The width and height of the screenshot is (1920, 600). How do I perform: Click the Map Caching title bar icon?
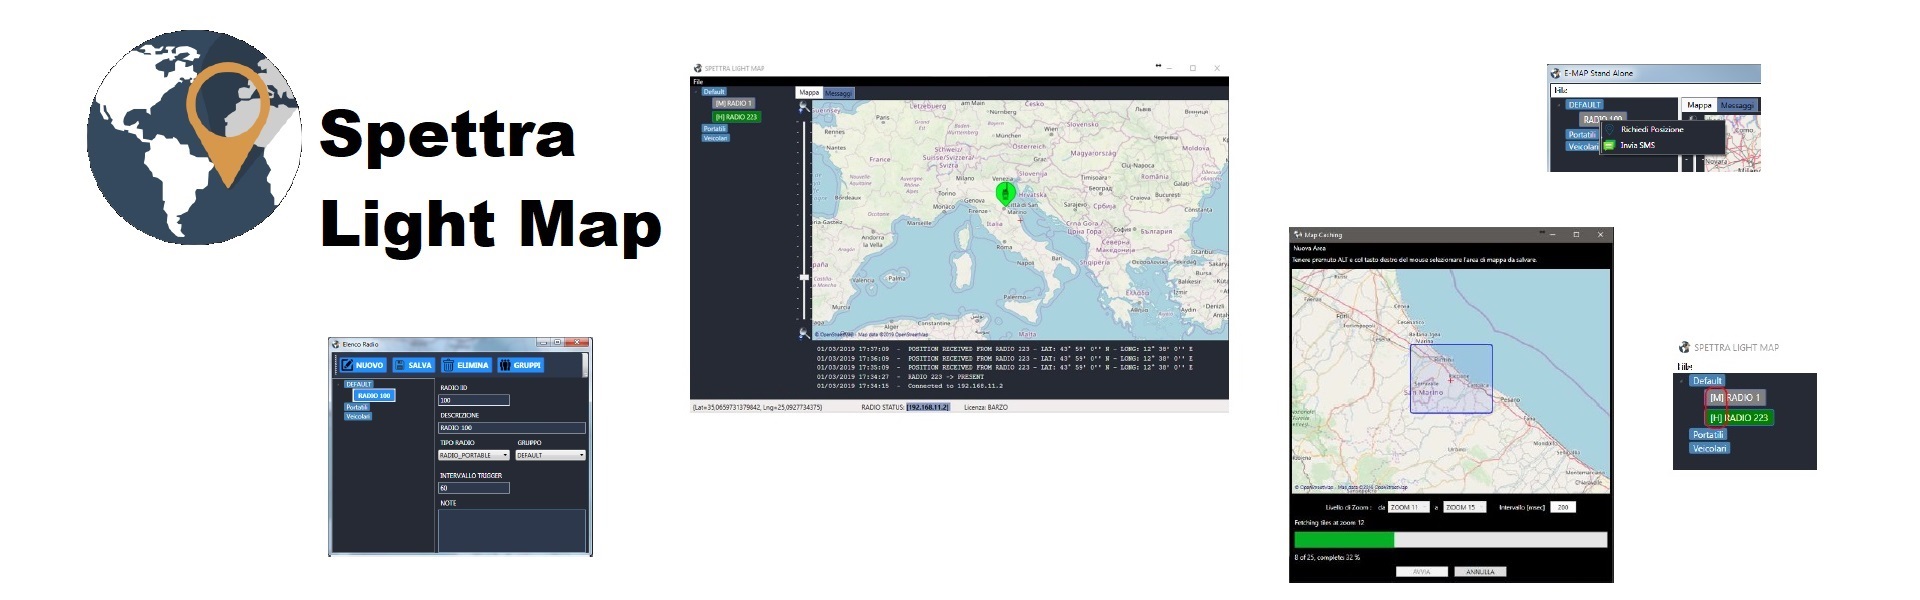1298,235
